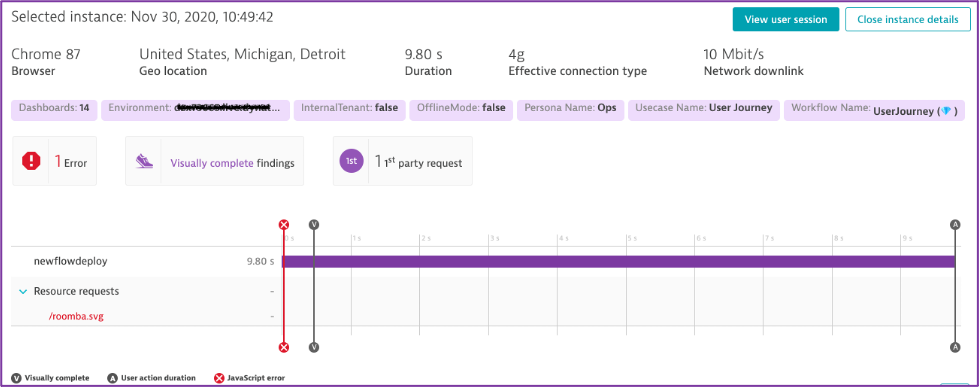979x387 pixels.
Task: Click the purple newflowdeploy duration bar
Action: tap(619, 262)
